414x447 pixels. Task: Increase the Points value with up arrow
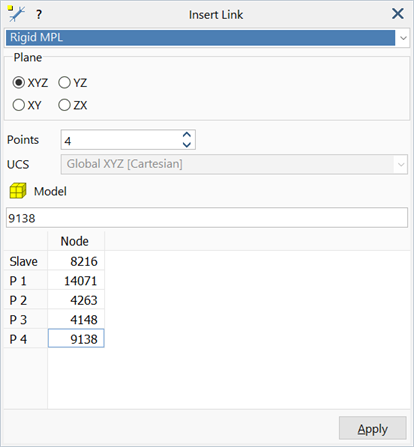(187, 135)
